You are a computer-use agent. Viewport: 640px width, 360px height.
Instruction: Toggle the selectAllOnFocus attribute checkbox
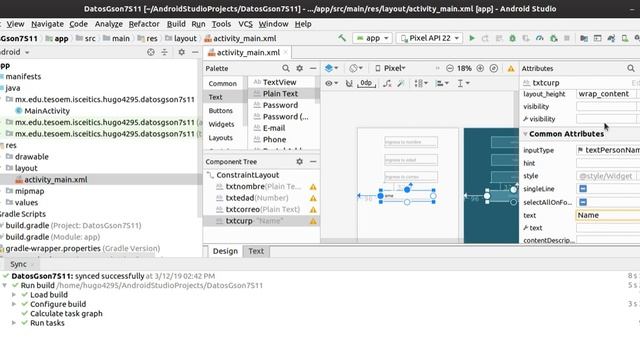(583, 202)
